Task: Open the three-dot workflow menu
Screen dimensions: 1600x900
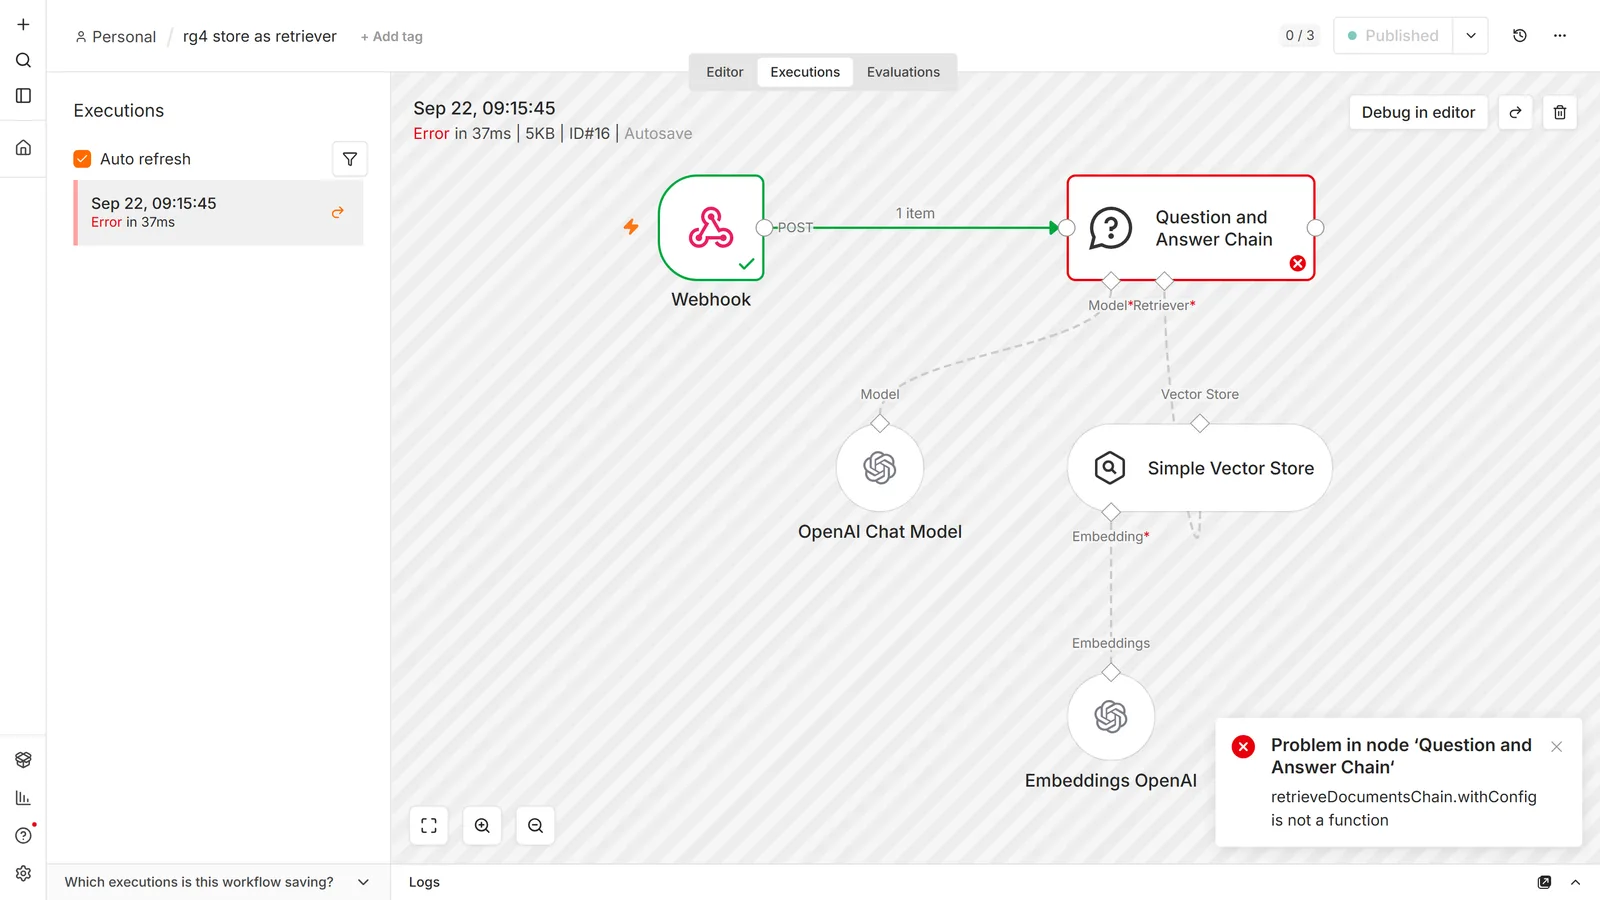Action: [1560, 36]
